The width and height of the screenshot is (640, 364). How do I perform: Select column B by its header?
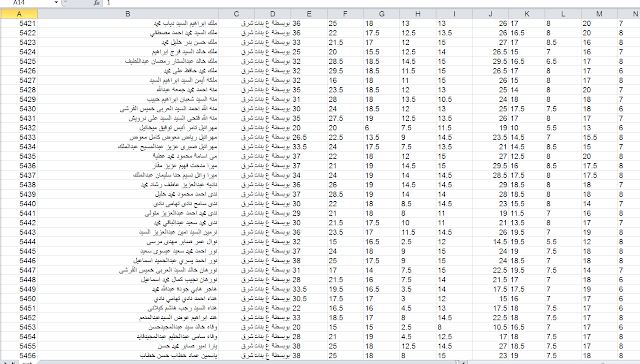[x=128, y=14]
